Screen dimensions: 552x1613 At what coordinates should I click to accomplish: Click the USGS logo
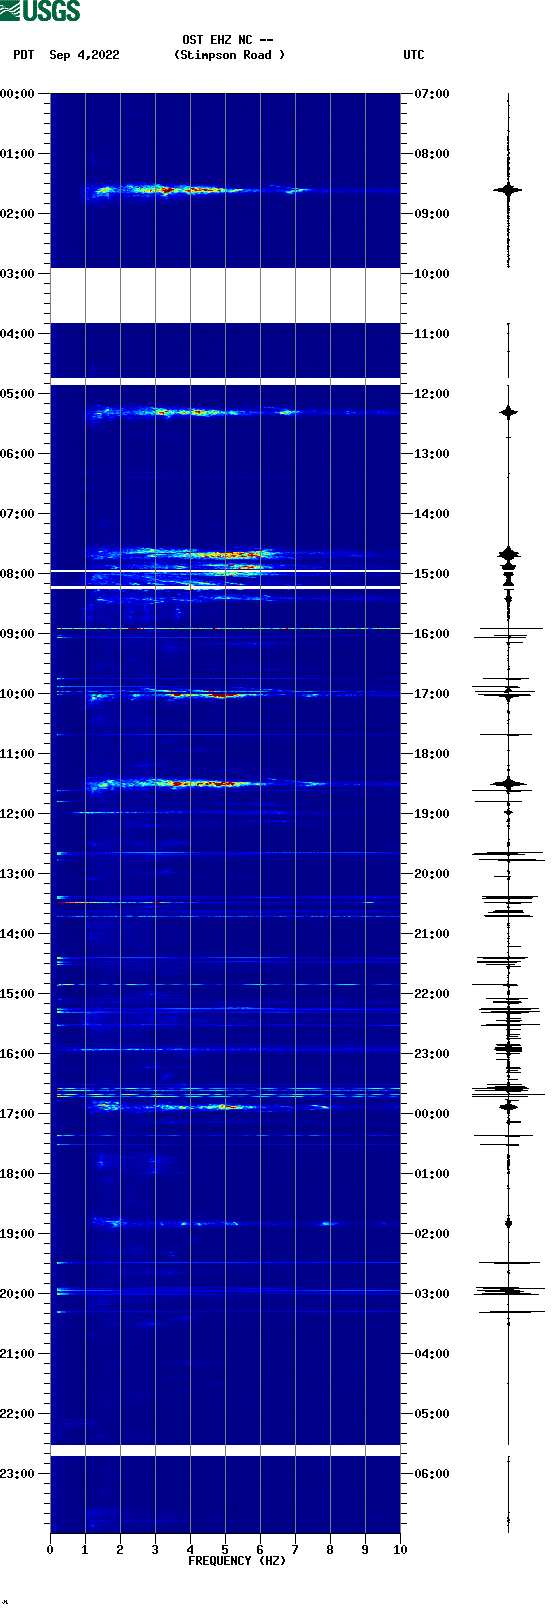click(40, 11)
